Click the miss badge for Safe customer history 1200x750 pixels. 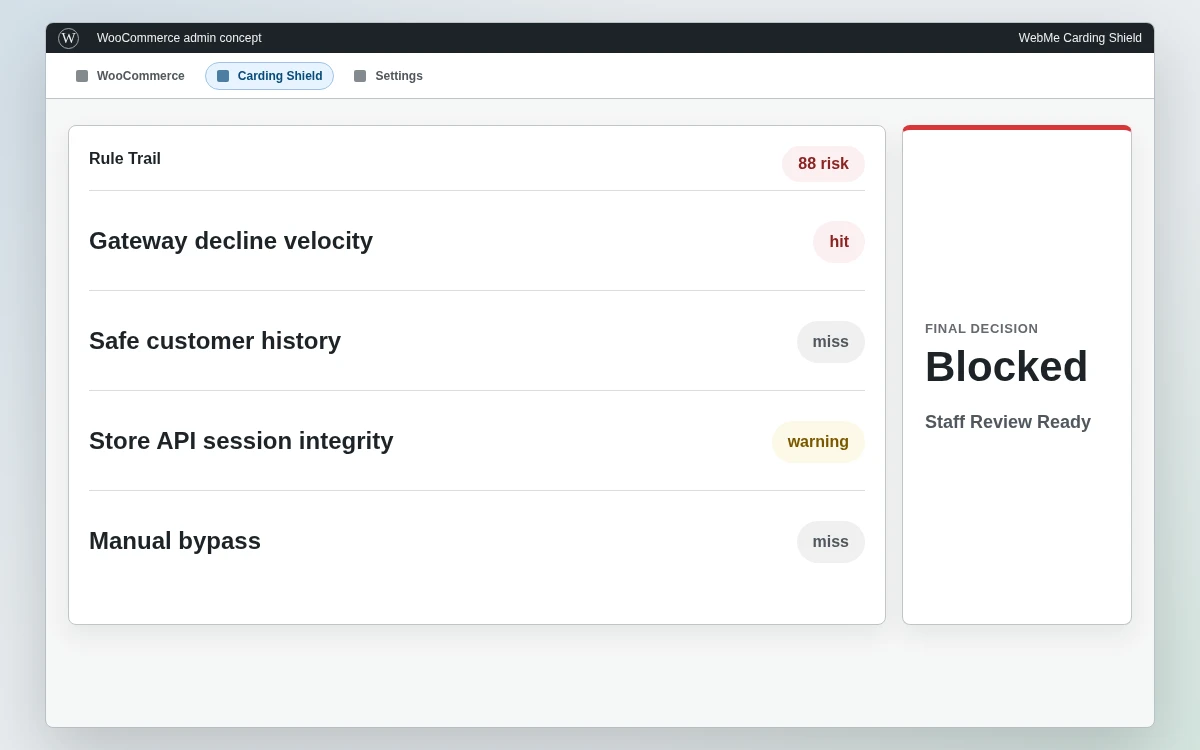(831, 342)
